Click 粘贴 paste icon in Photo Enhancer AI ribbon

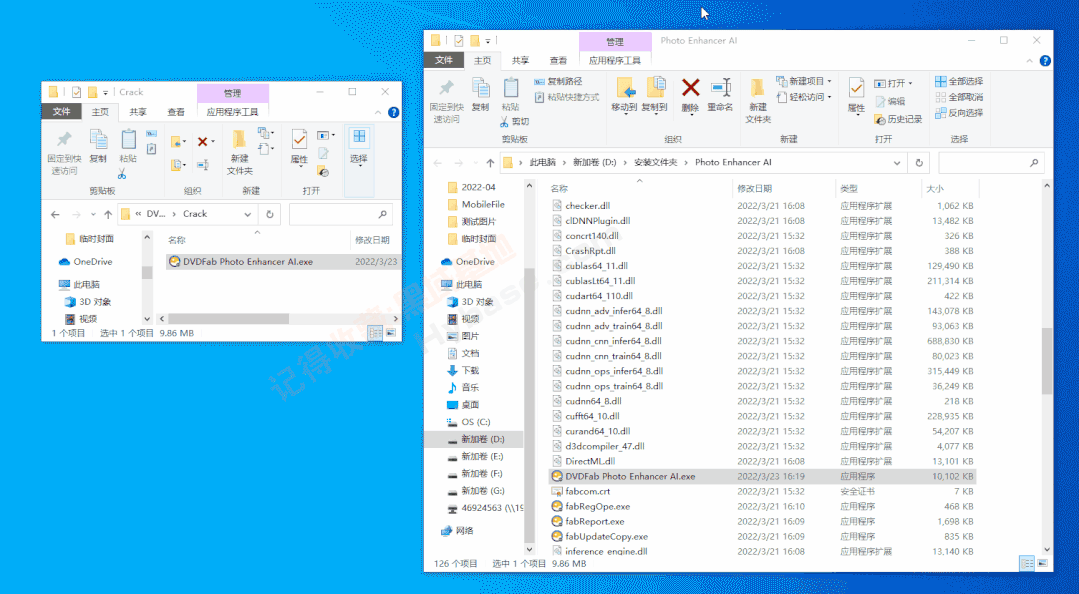click(511, 87)
